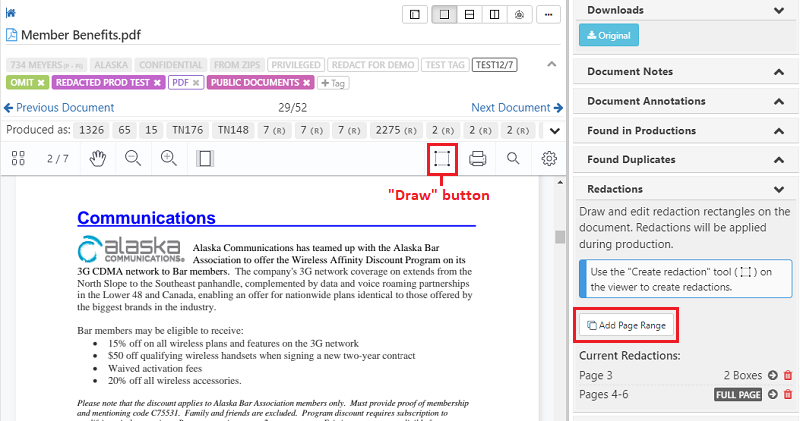Download the Original file
This screenshot has height=421, width=800.
pos(609,35)
